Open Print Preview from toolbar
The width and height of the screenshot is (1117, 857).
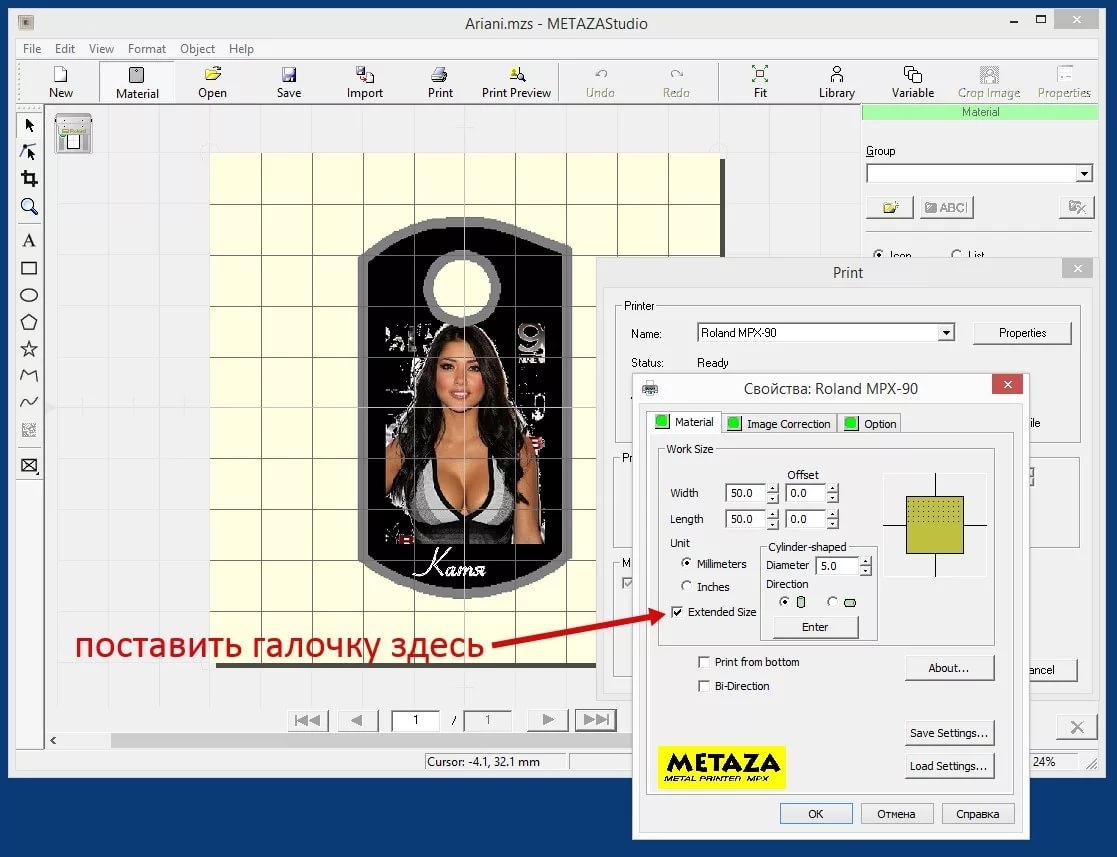(516, 82)
